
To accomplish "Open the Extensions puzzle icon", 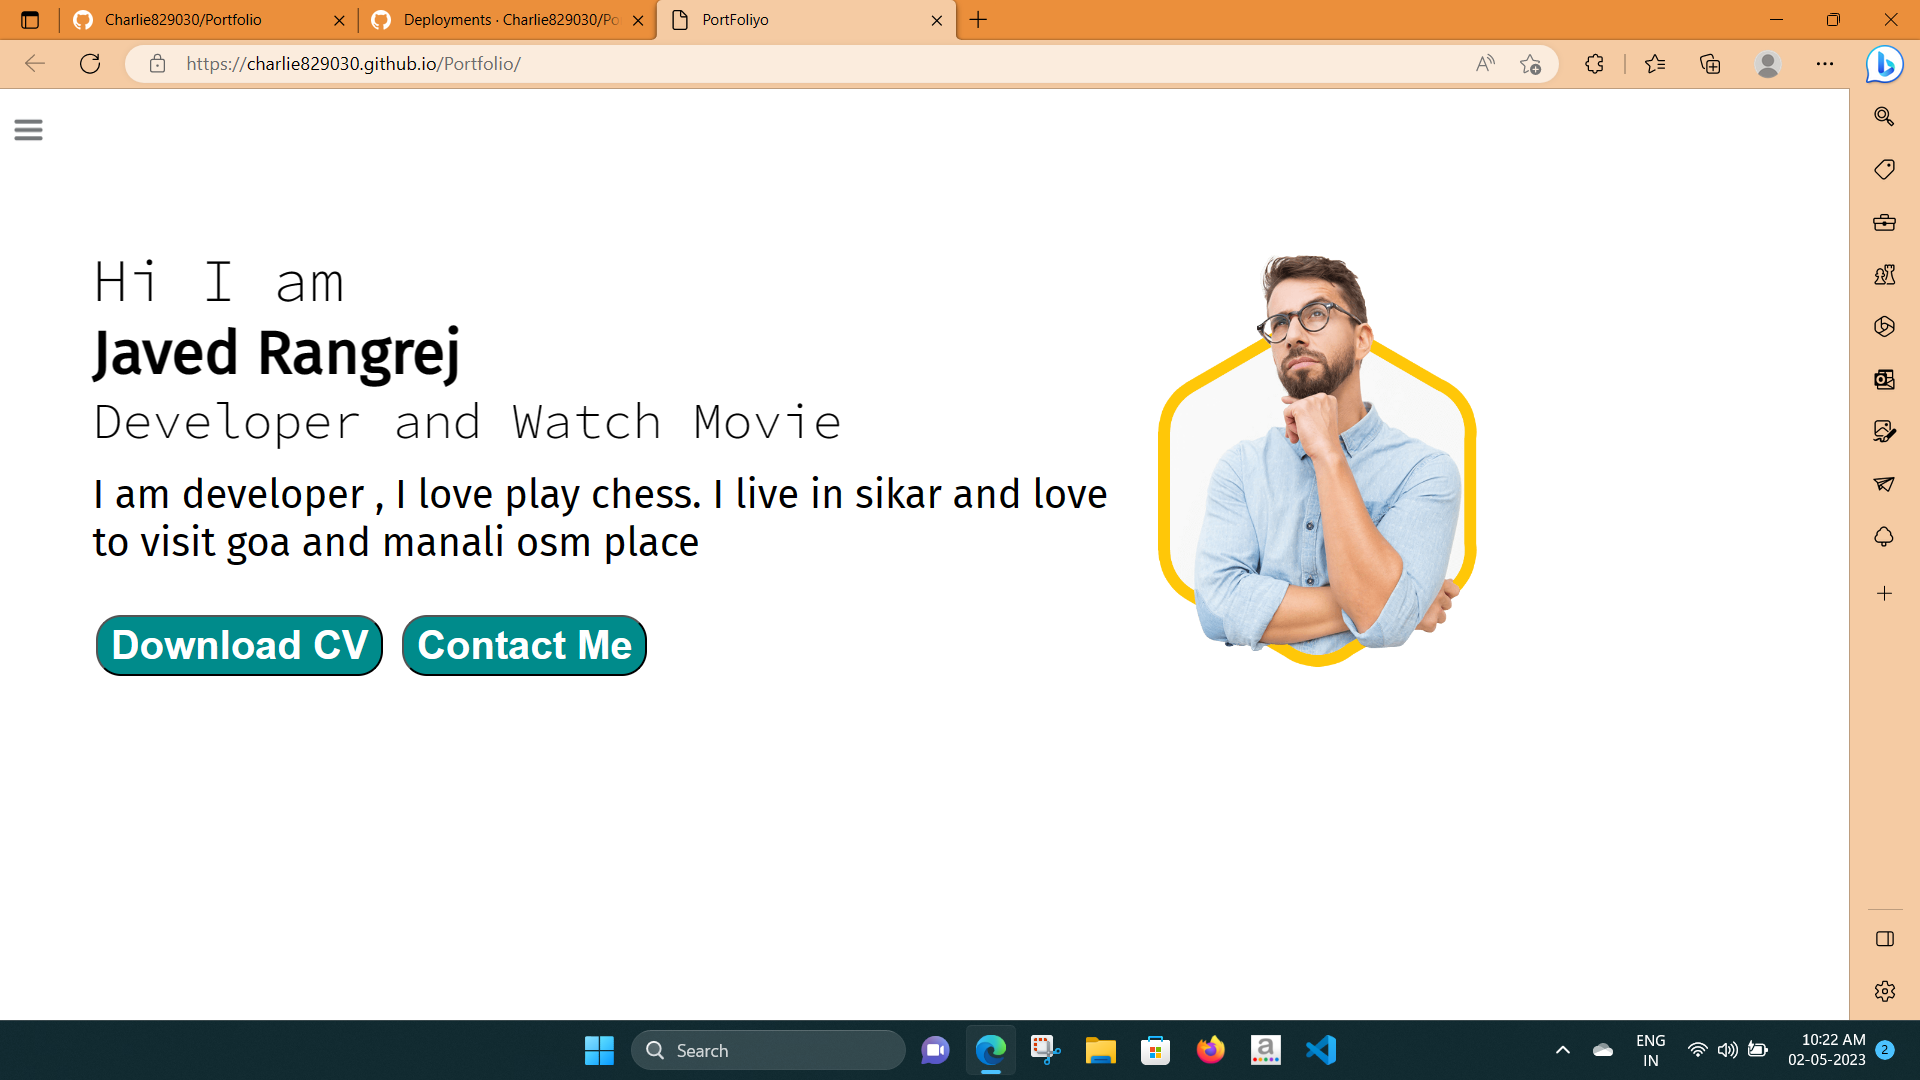I will click(1594, 64).
